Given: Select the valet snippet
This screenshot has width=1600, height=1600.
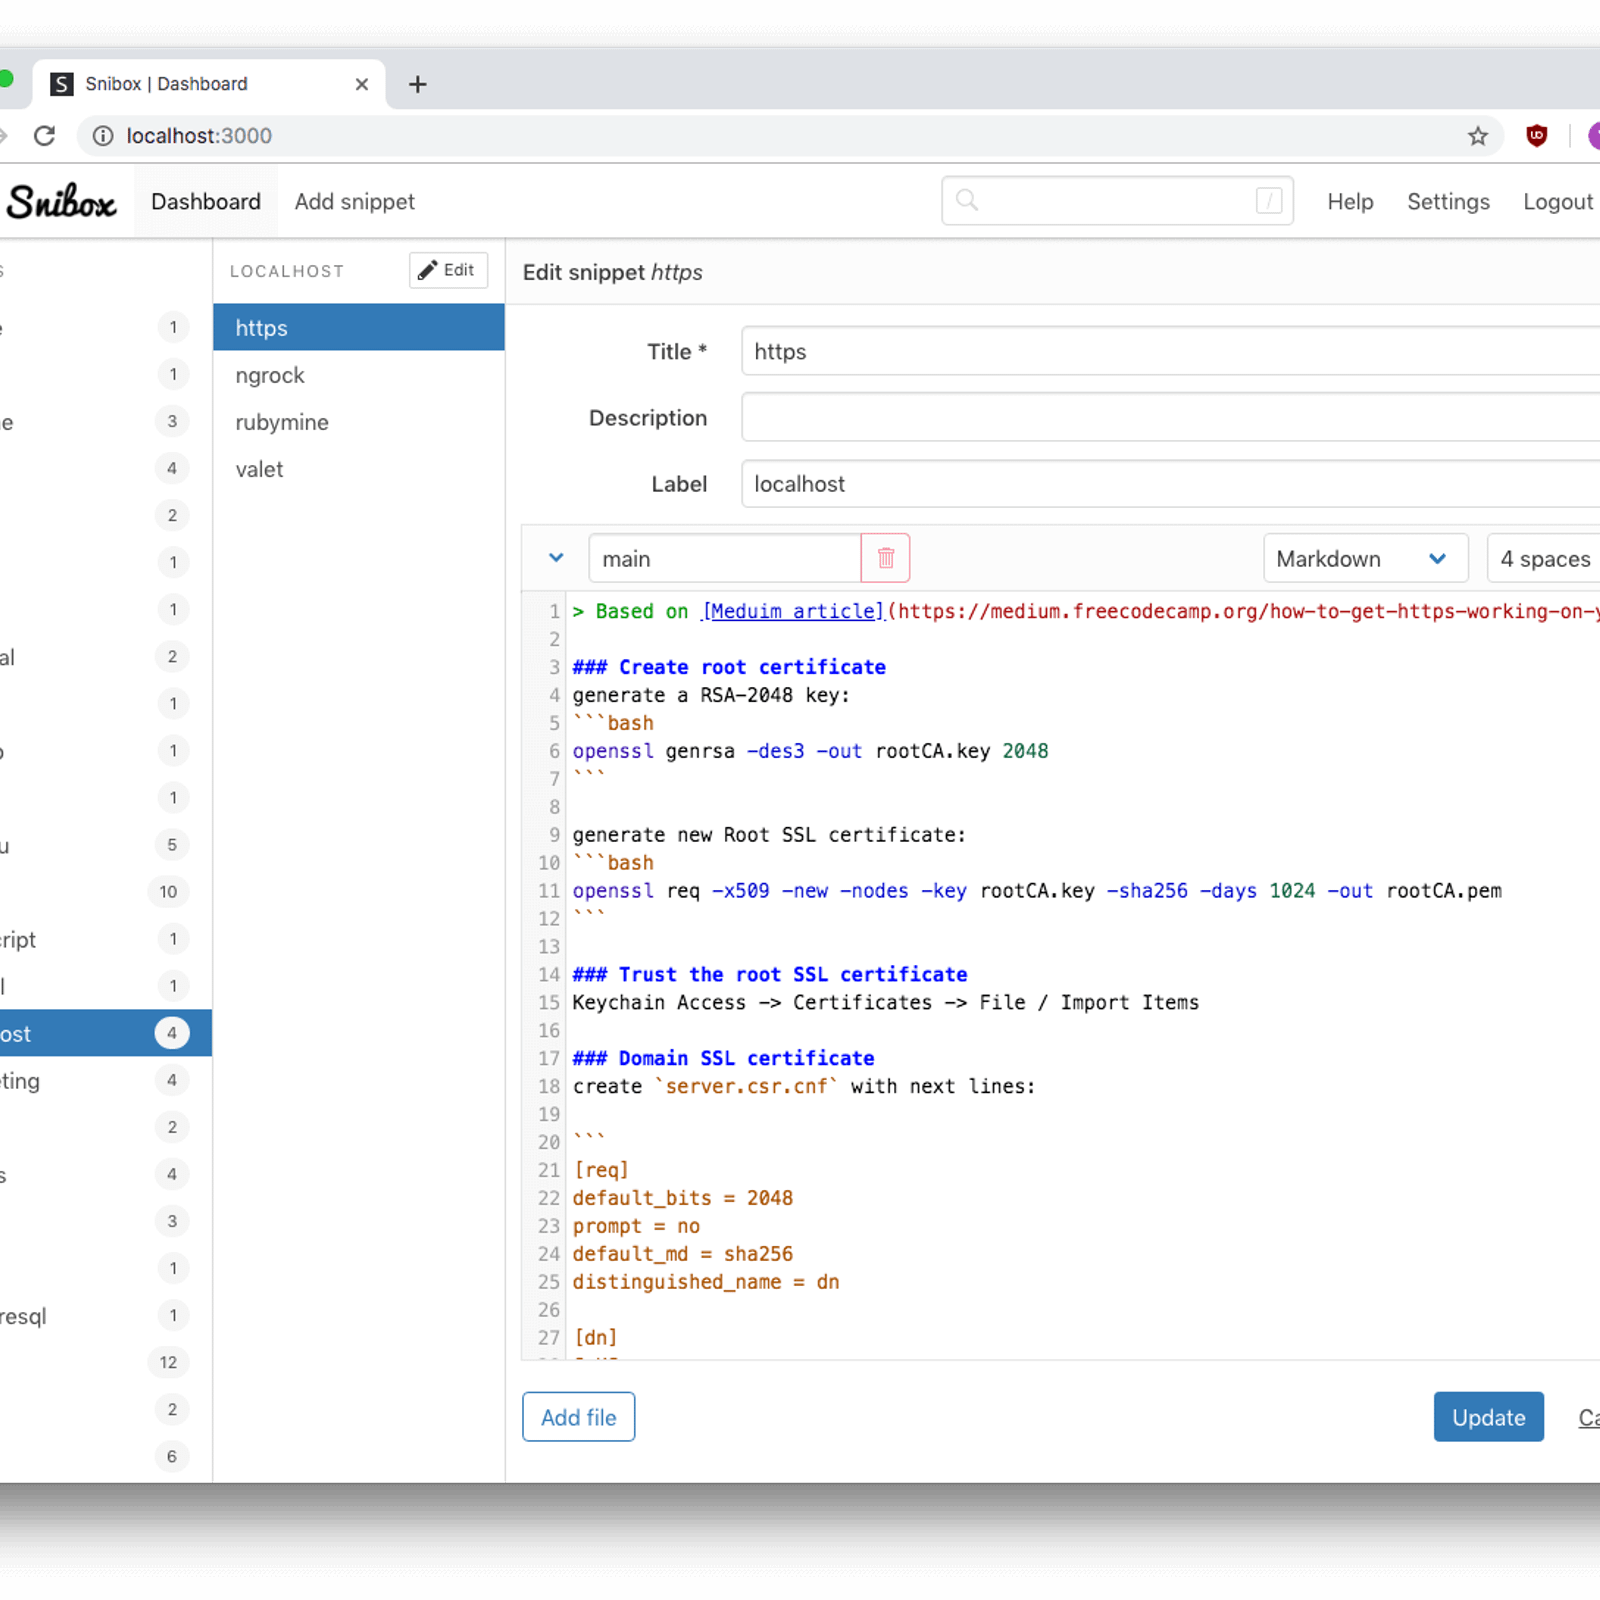Looking at the screenshot, I should [358, 469].
